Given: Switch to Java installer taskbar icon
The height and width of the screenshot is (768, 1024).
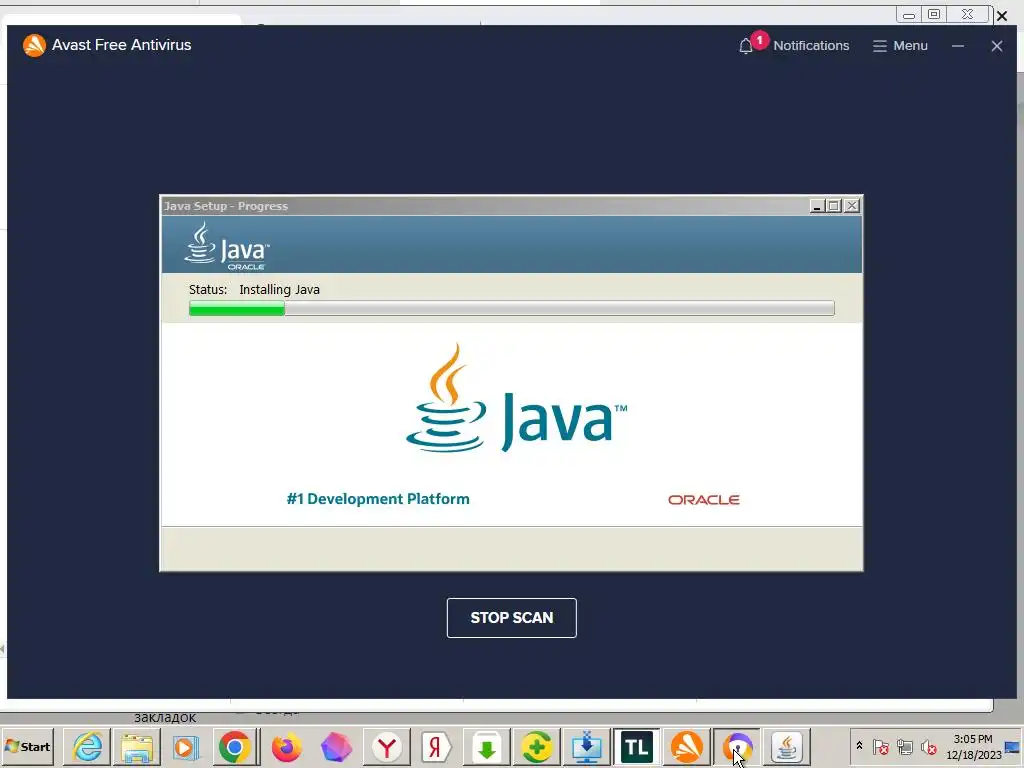Looking at the screenshot, I should tap(787, 747).
